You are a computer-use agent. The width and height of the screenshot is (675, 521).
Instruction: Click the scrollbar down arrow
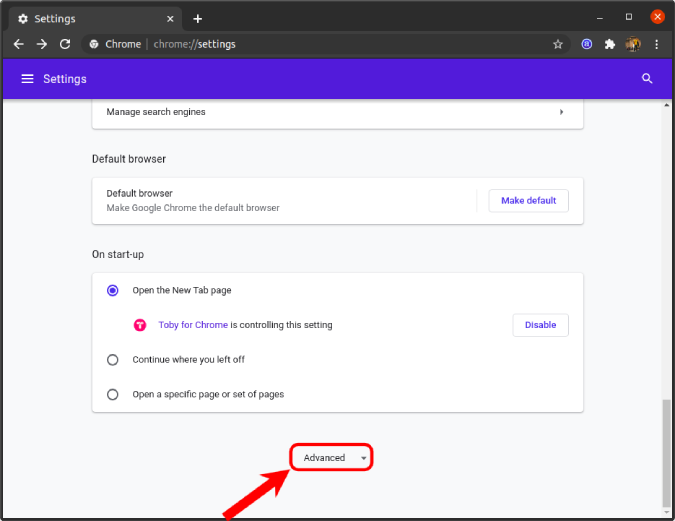point(666,512)
